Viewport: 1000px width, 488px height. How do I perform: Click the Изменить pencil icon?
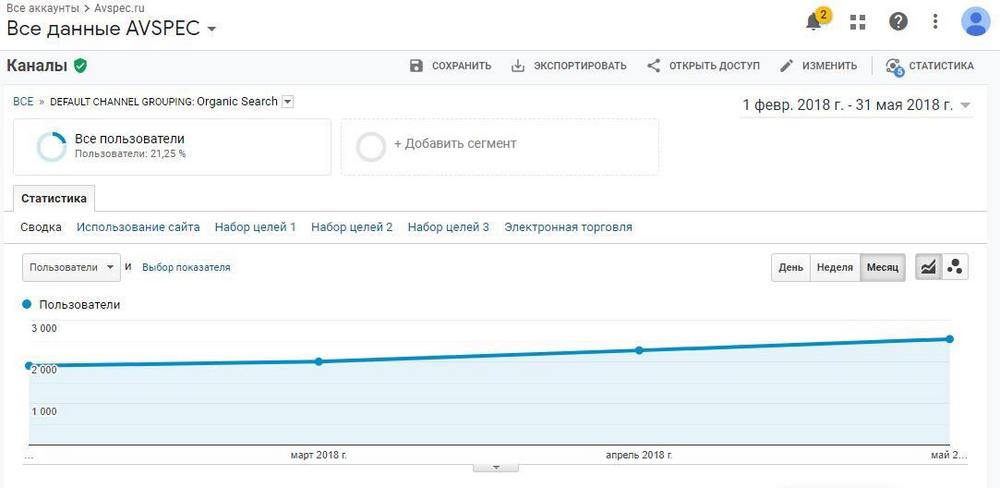[787, 66]
